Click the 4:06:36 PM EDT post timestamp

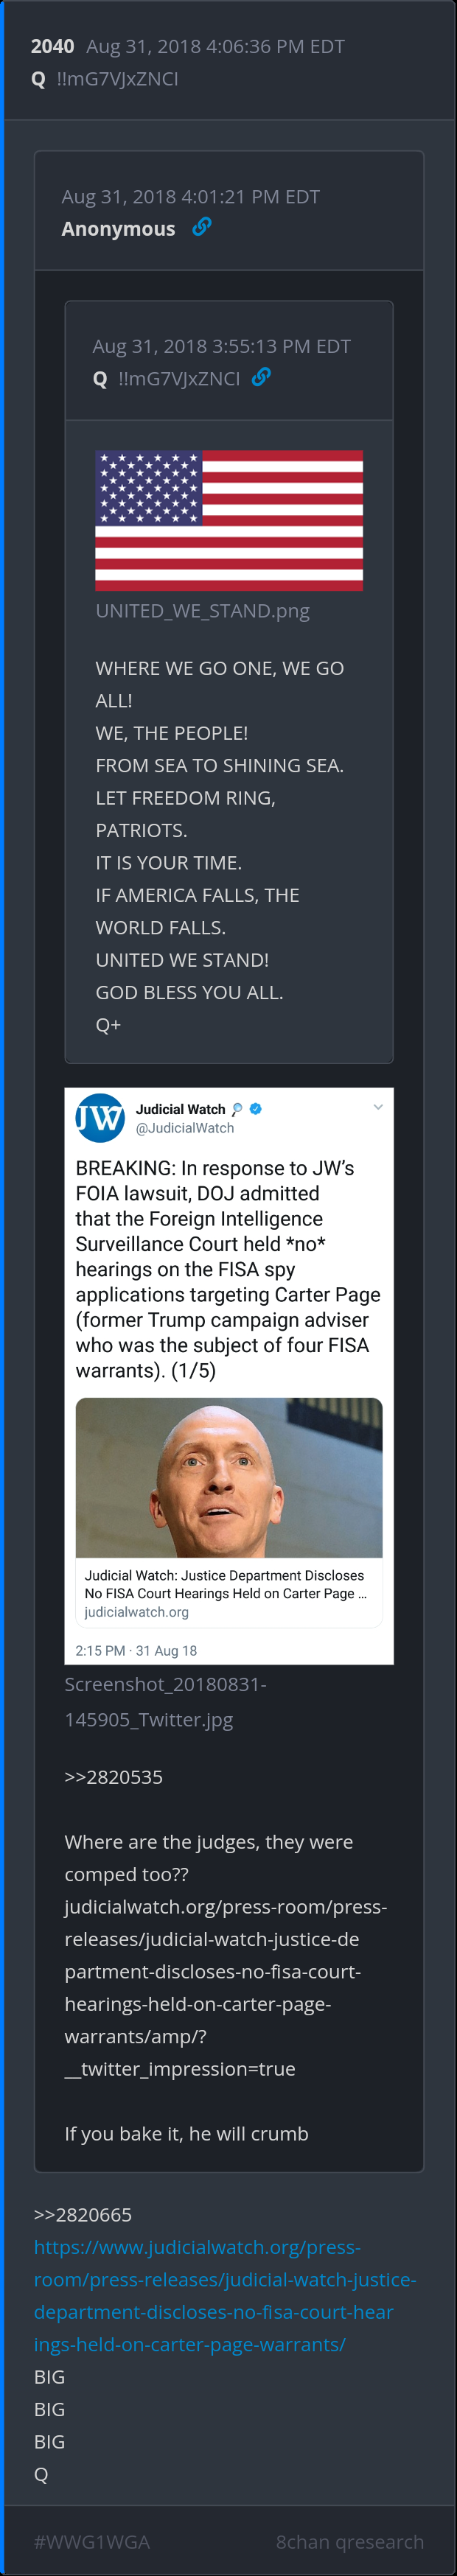point(215,46)
